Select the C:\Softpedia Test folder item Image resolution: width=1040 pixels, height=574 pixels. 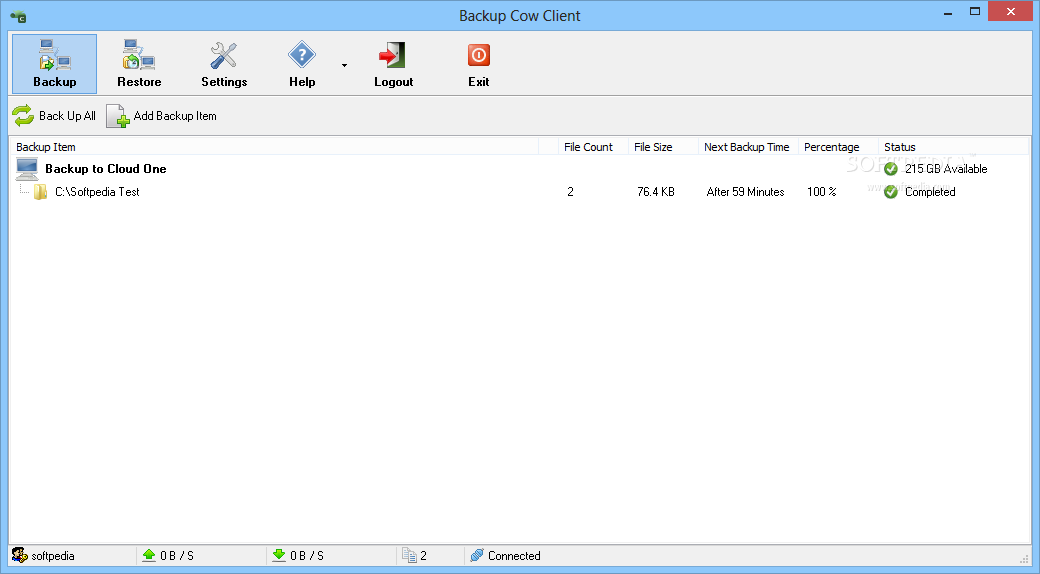point(98,192)
